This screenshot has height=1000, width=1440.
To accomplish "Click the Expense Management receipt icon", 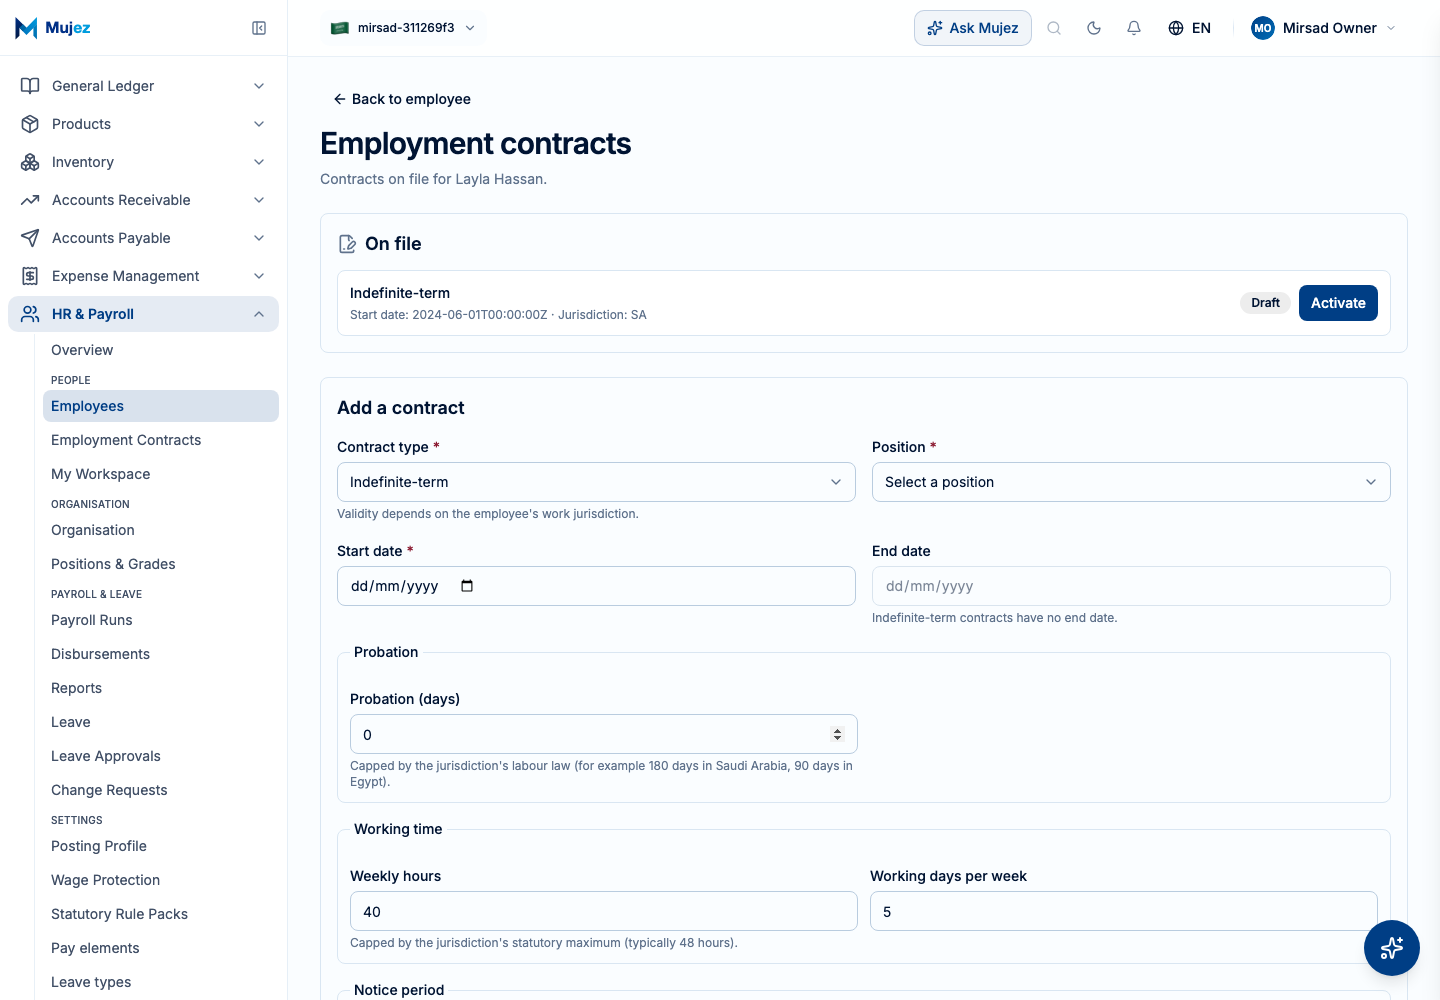I will tap(30, 276).
